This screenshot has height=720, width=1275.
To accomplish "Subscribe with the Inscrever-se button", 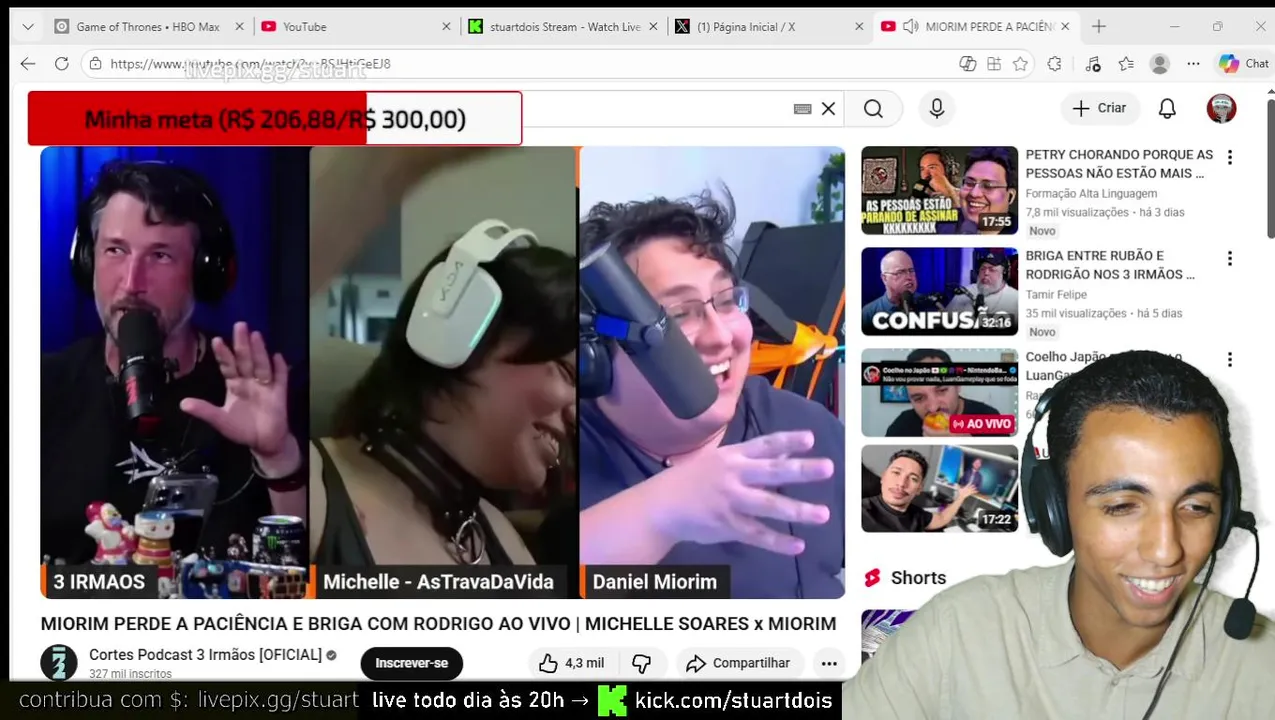I will (411, 663).
